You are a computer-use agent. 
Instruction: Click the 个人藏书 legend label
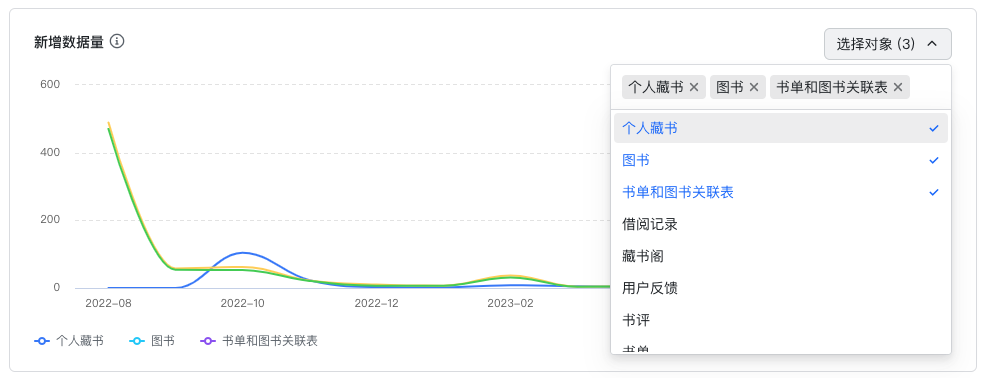pyautogui.click(x=80, y=341)
